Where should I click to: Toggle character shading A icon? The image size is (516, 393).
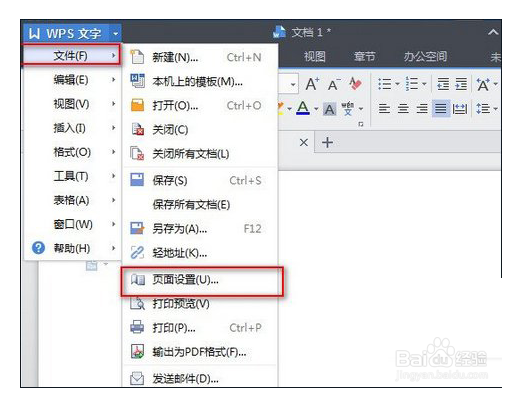click(x=329, y=109)
